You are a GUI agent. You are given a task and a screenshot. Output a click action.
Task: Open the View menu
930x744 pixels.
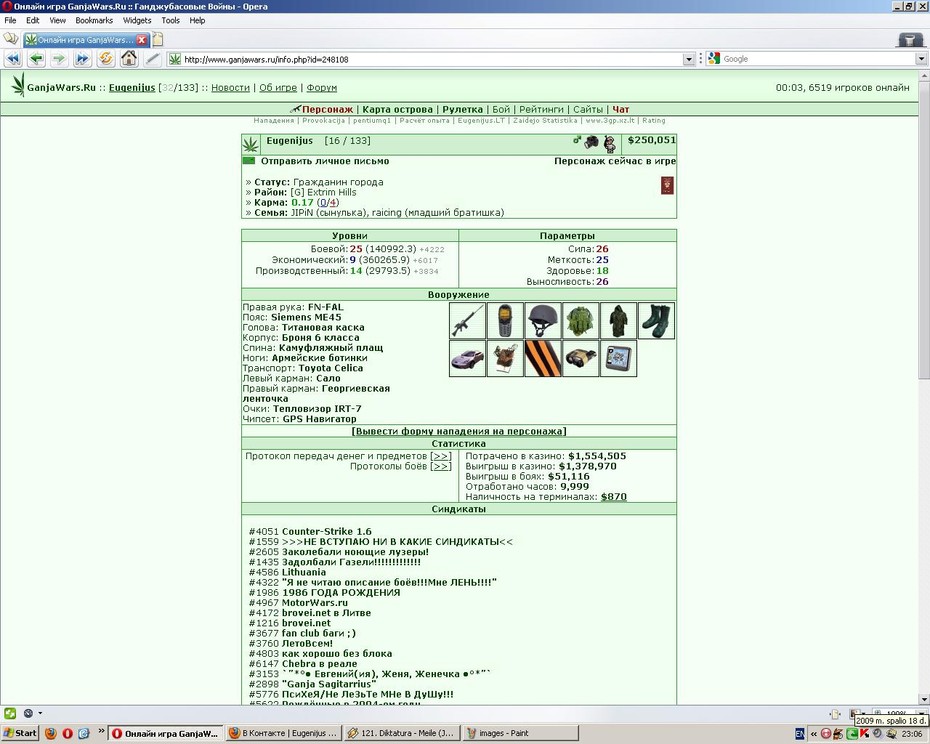(58, 20)
